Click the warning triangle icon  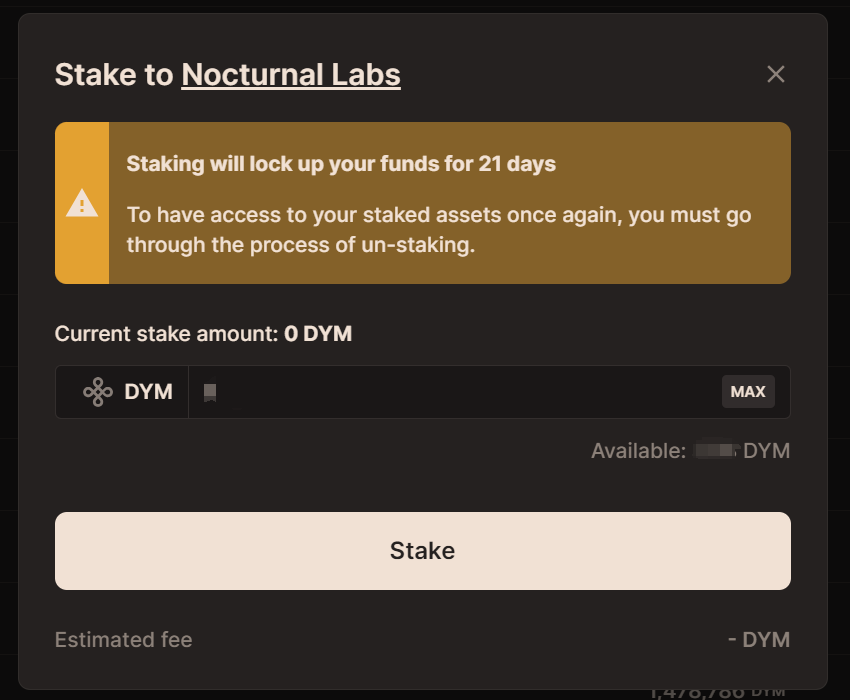point(82,204)
